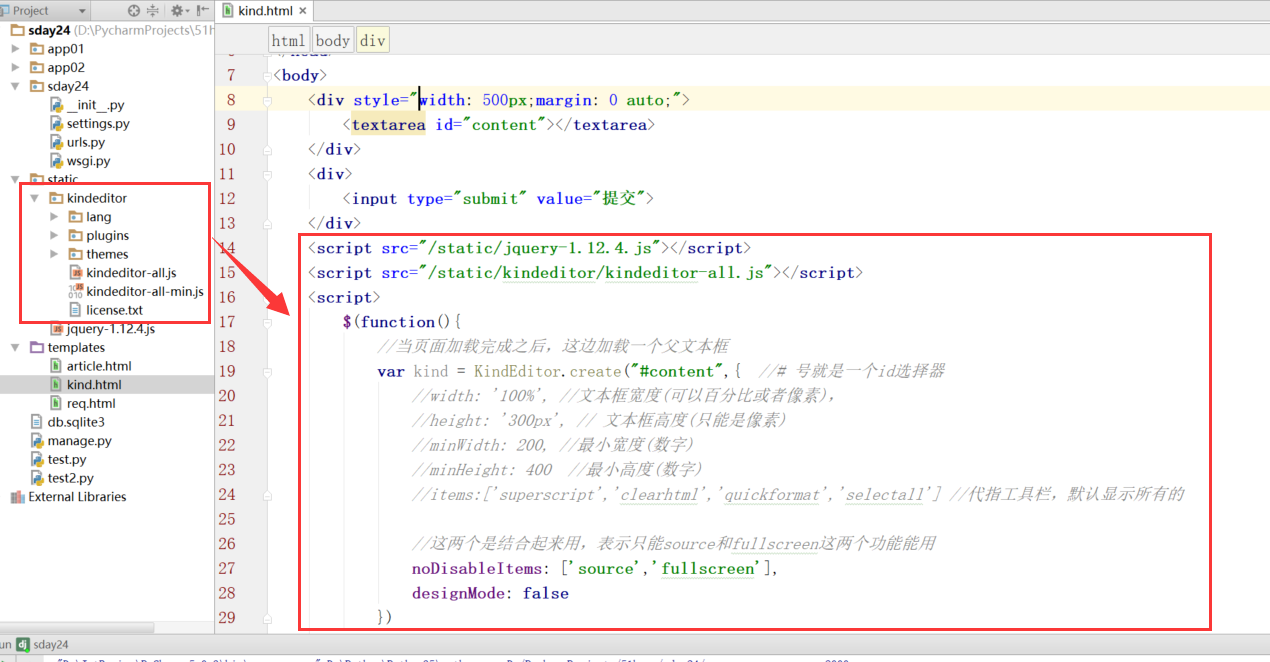Click the kindeditor folder icon
The height and width of the screenshot is (662, 1270).
(x=57, y=198)
